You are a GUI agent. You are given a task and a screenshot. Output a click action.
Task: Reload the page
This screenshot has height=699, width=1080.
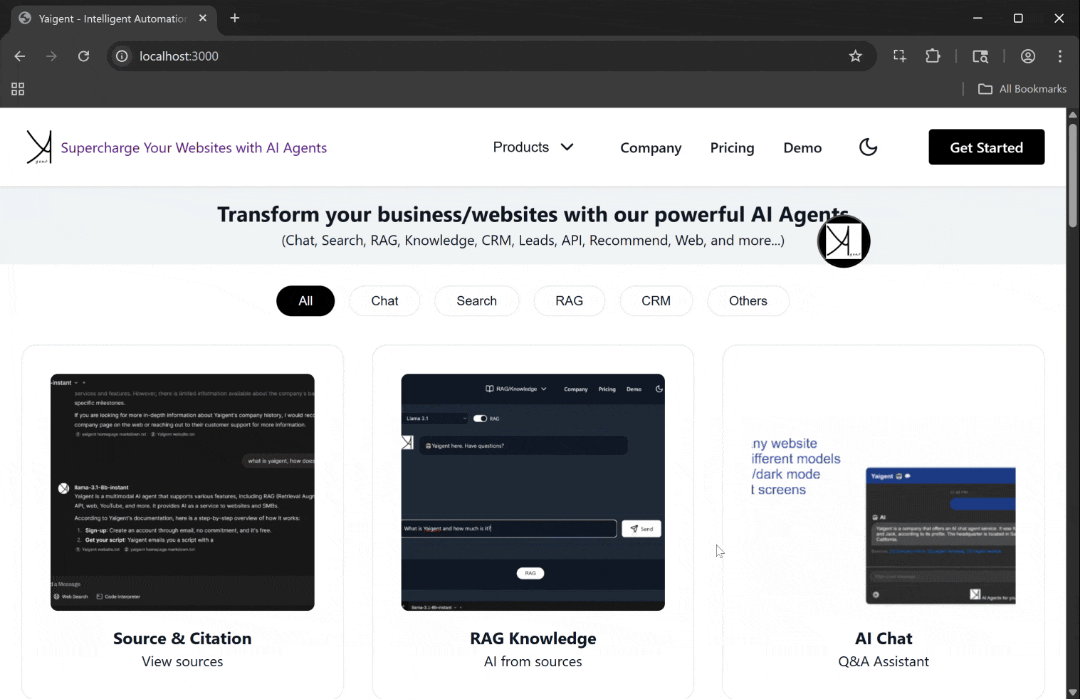[84, 56]
